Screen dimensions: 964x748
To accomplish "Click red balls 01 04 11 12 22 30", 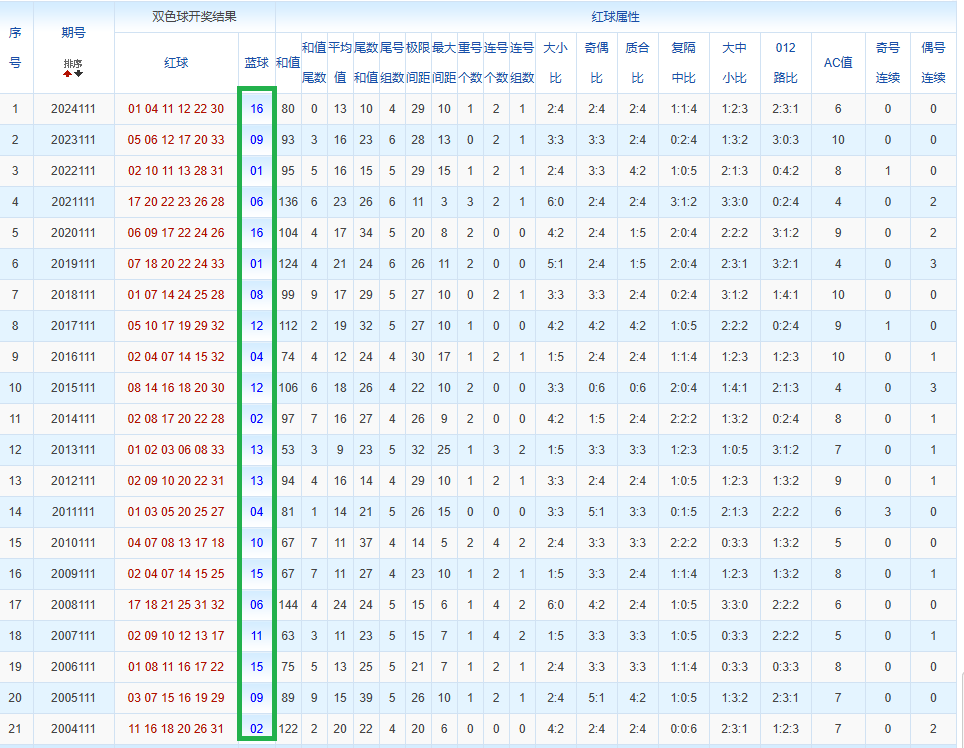I will click(176, 109).
